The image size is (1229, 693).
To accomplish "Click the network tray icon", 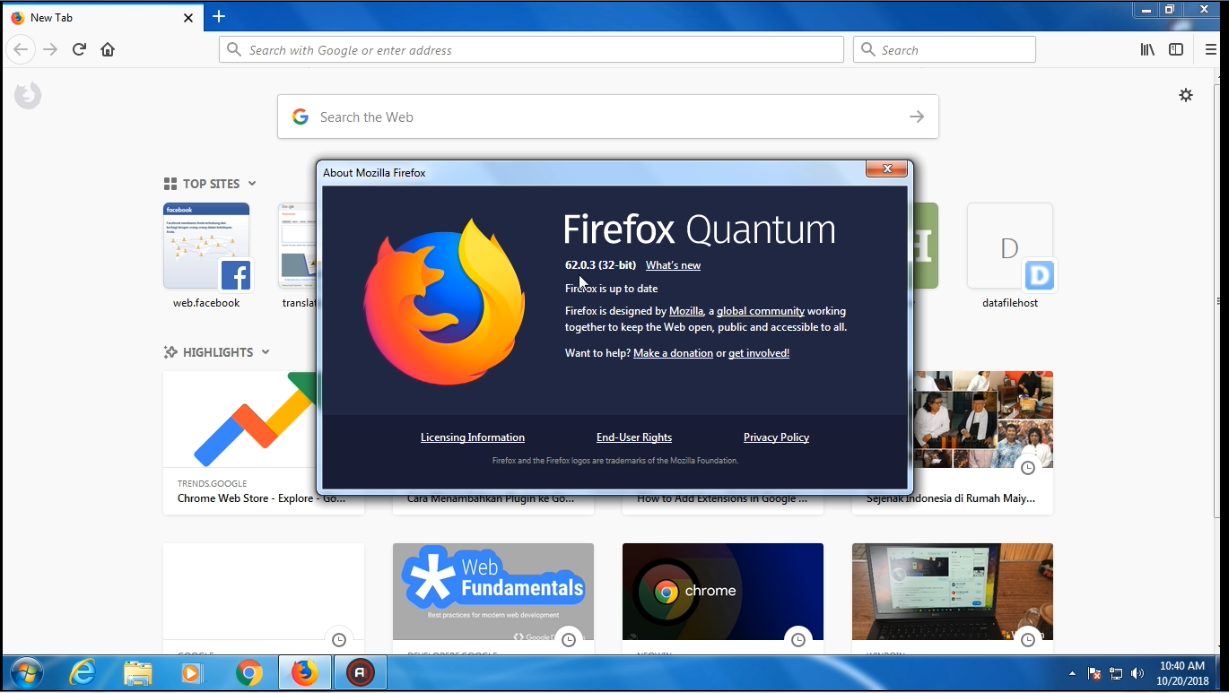I will pos(1116,674).
